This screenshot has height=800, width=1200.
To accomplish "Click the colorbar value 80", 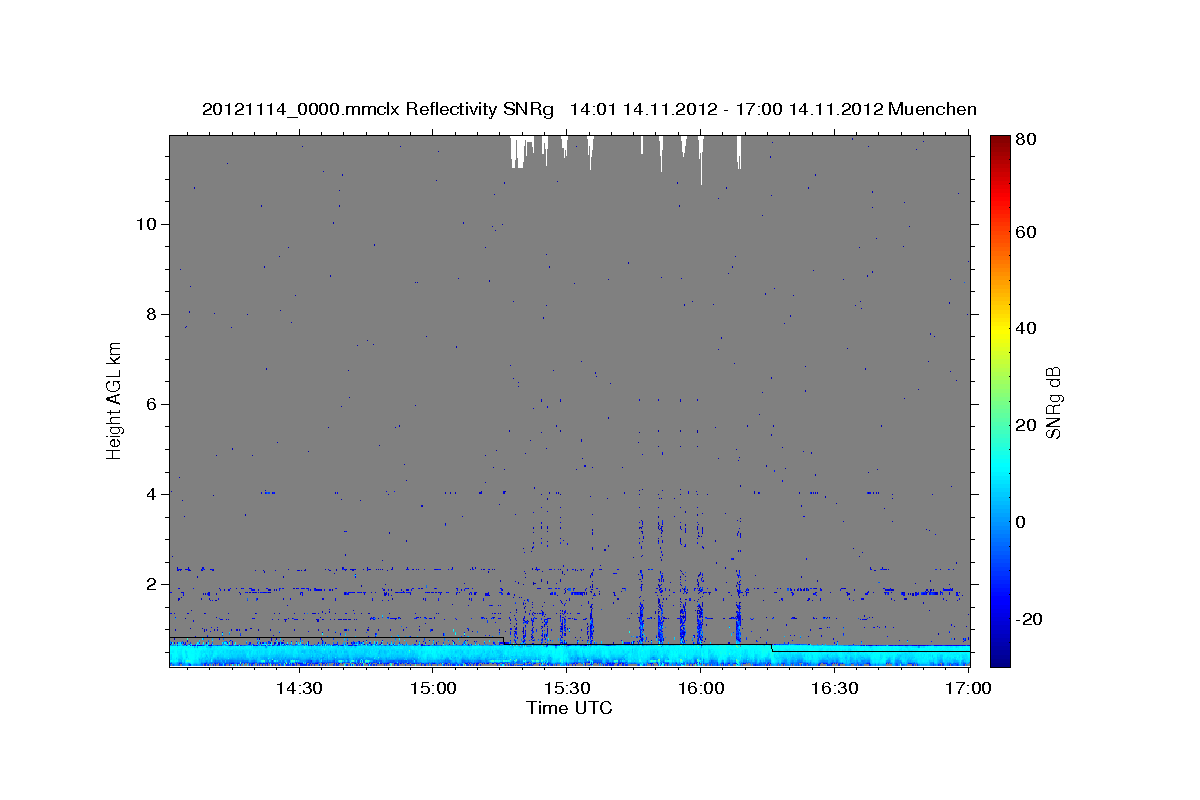I will pos(1027,139).
